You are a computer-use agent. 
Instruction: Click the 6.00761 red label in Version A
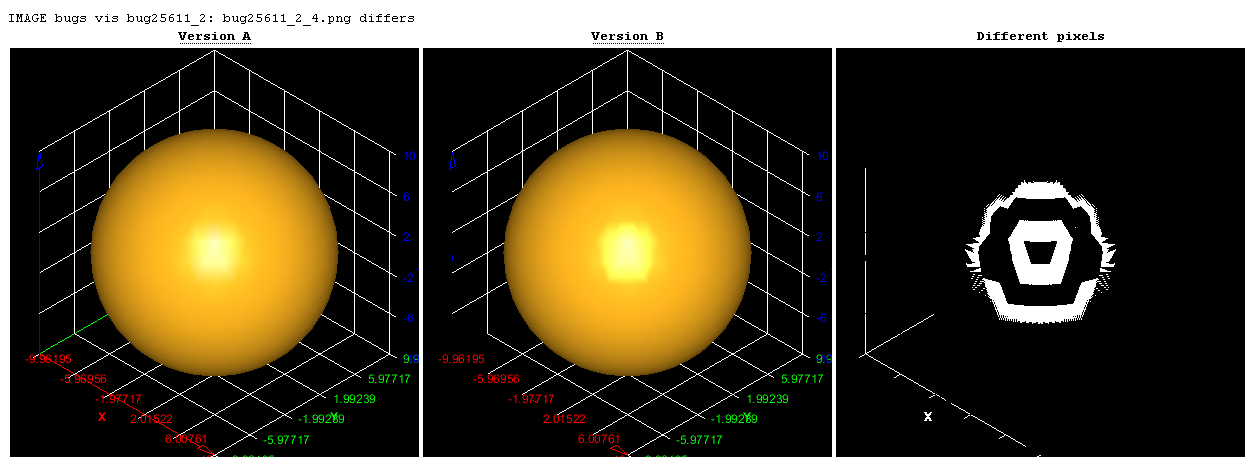182,439
